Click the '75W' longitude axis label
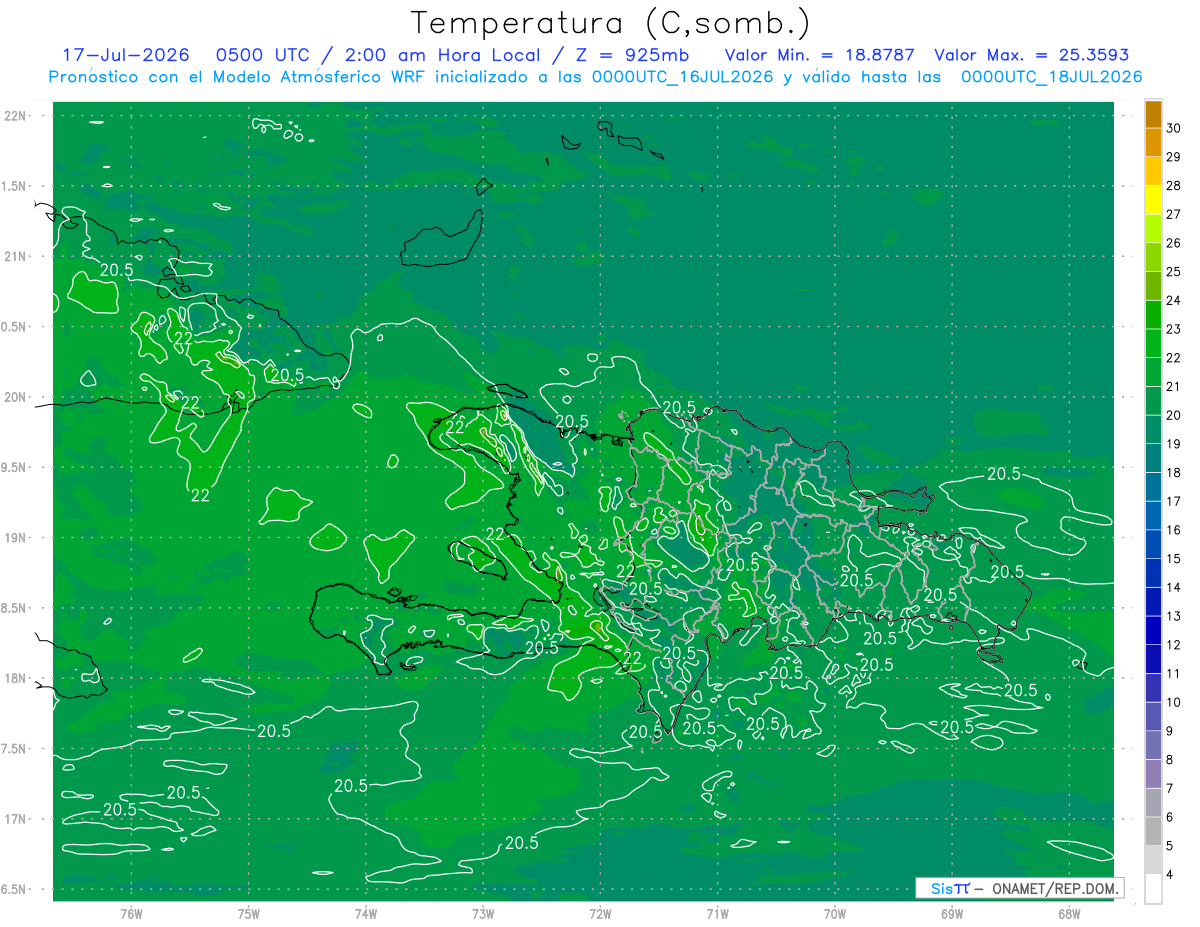Screen dimensions: 1200x927 pos(248,913)
